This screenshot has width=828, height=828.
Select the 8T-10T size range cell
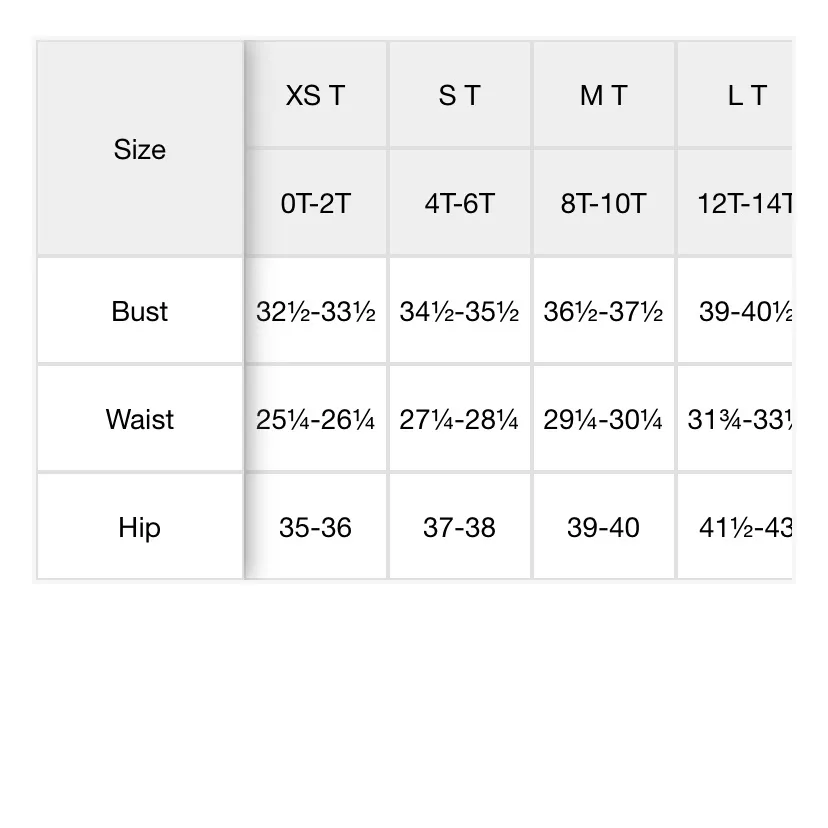click(x=604, y=204)
